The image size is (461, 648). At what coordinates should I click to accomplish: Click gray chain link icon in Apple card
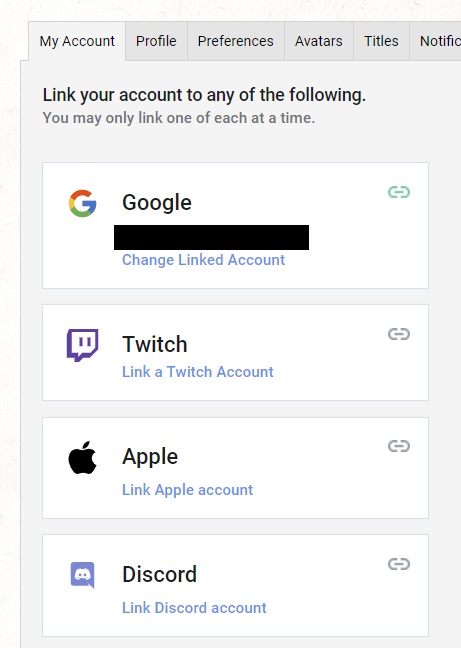(x=399, y=446)
